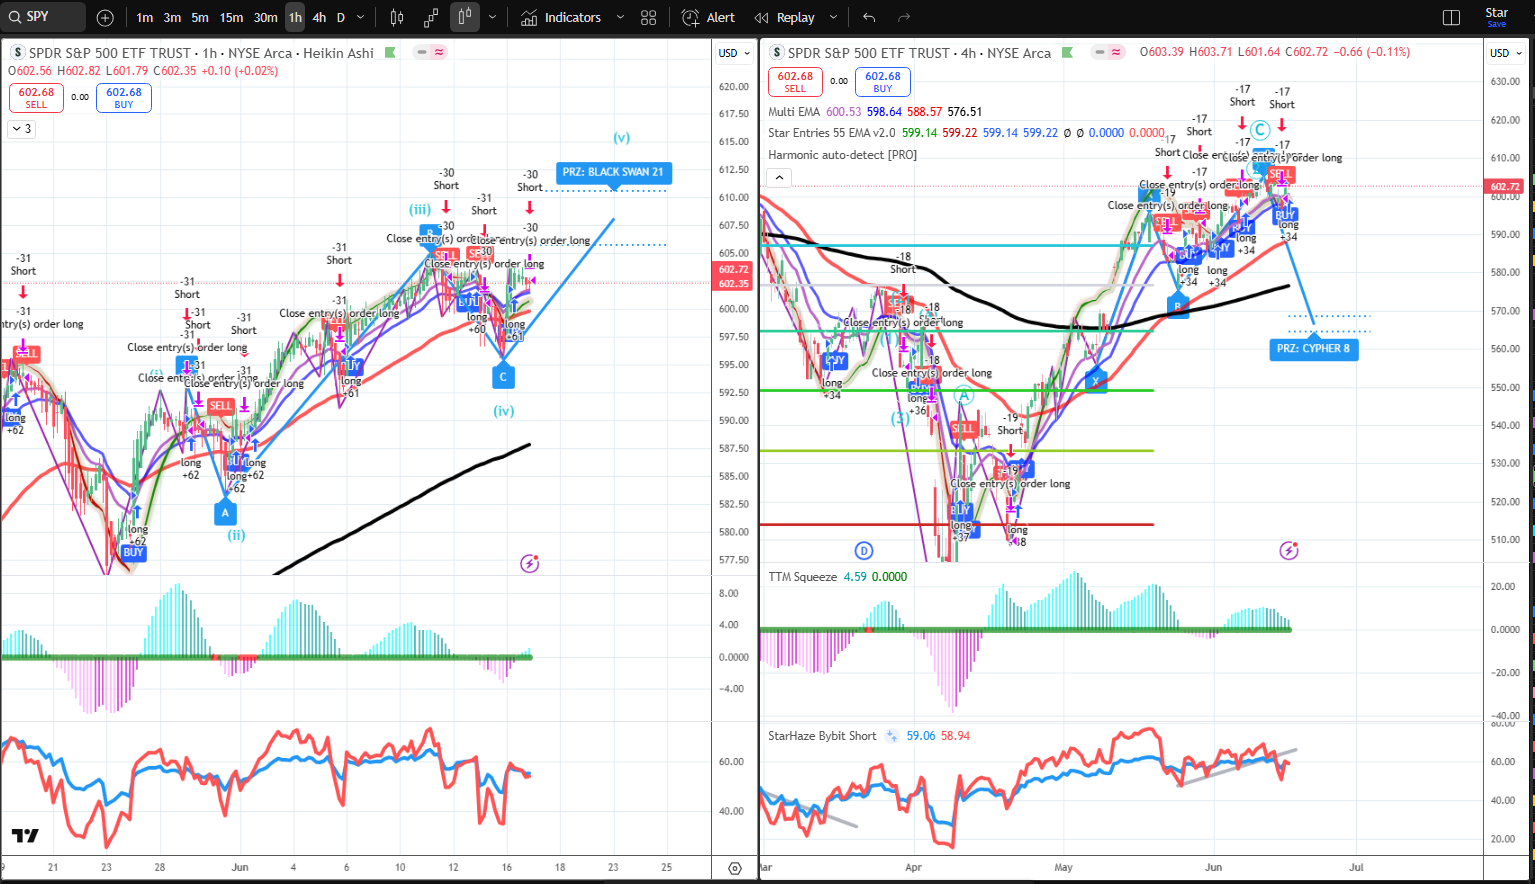Image resolution: width=1535 pixels, height=884 pixels.
Task: Click the left chart 602.68 BUY button
Action: pos(124,97)
